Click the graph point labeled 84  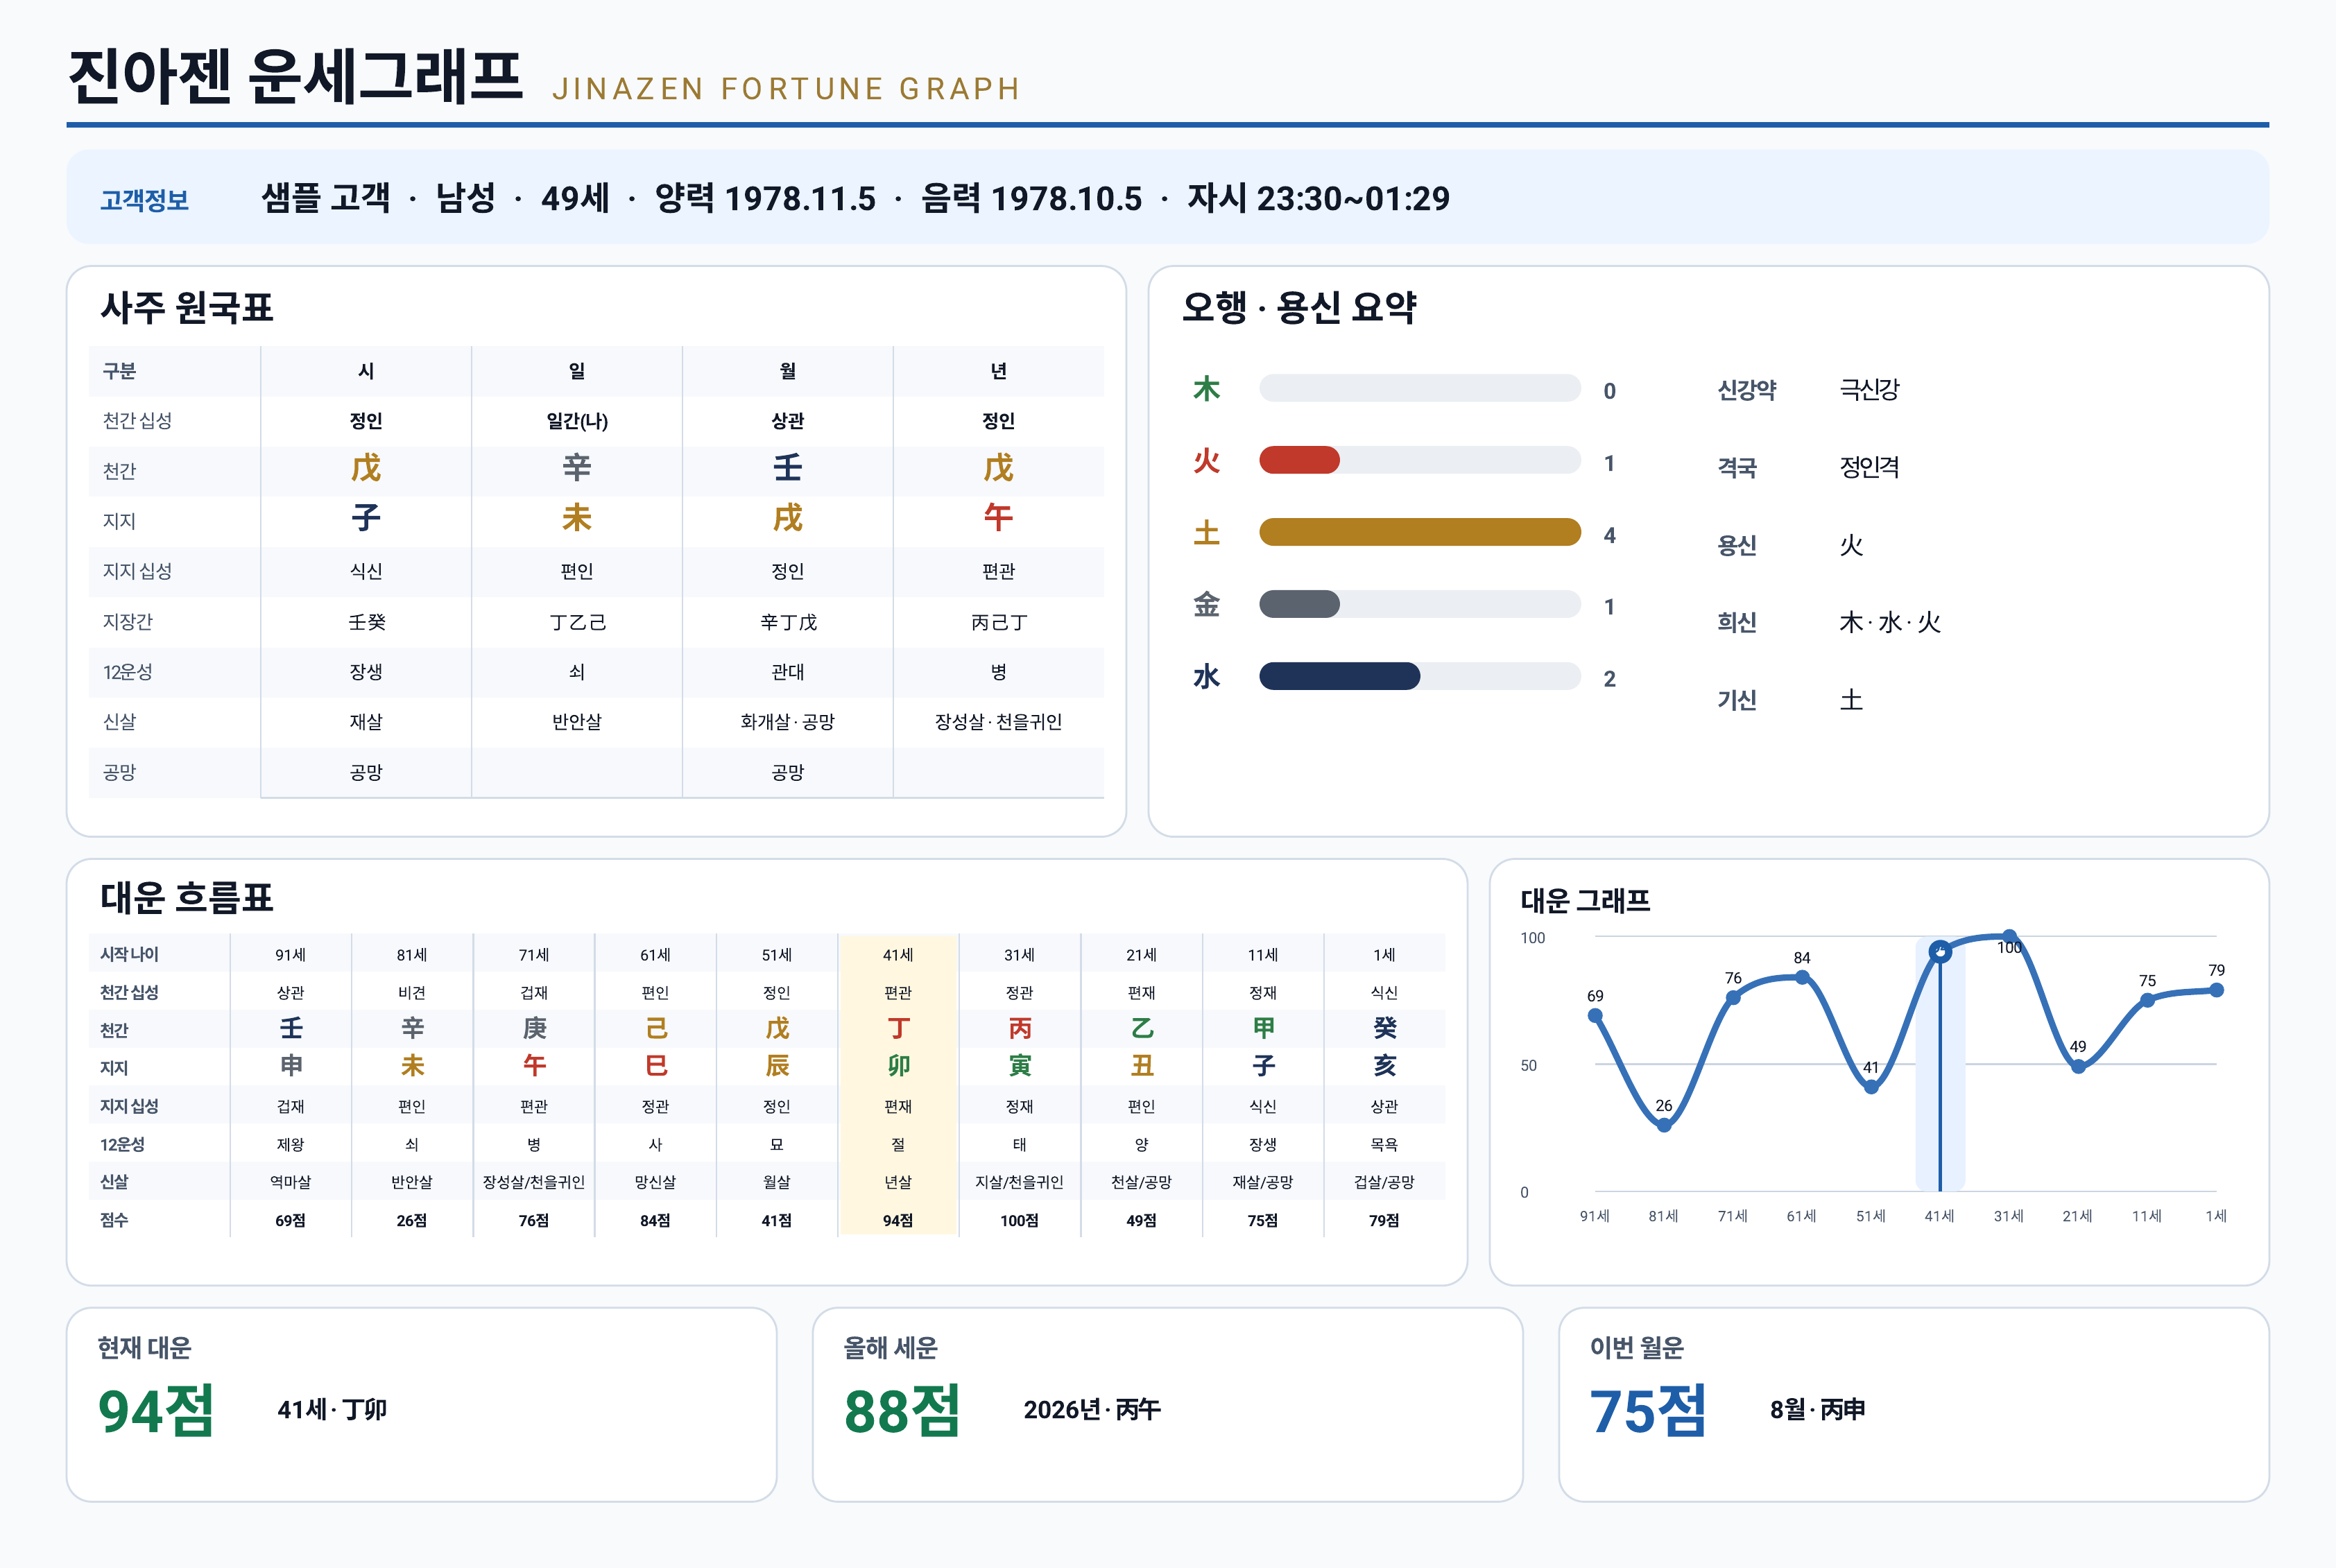coord(1802,977)
